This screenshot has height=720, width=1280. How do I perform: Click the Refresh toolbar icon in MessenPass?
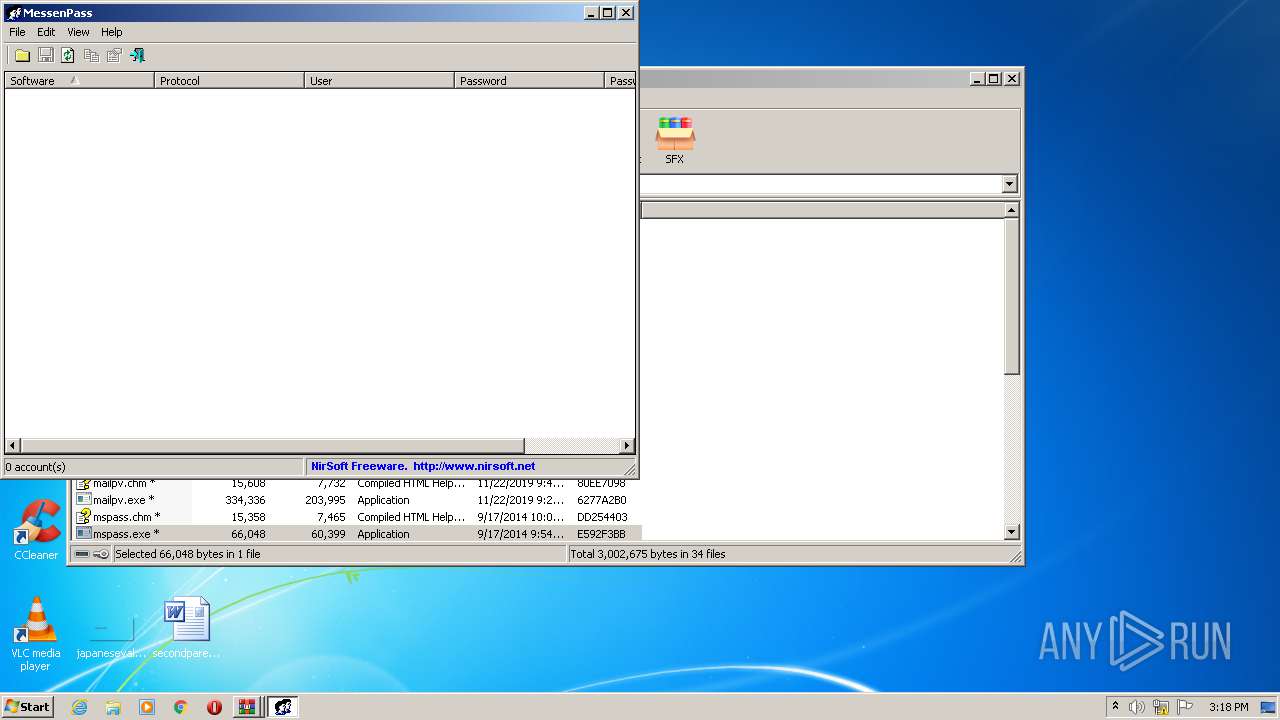coord(68,56)
